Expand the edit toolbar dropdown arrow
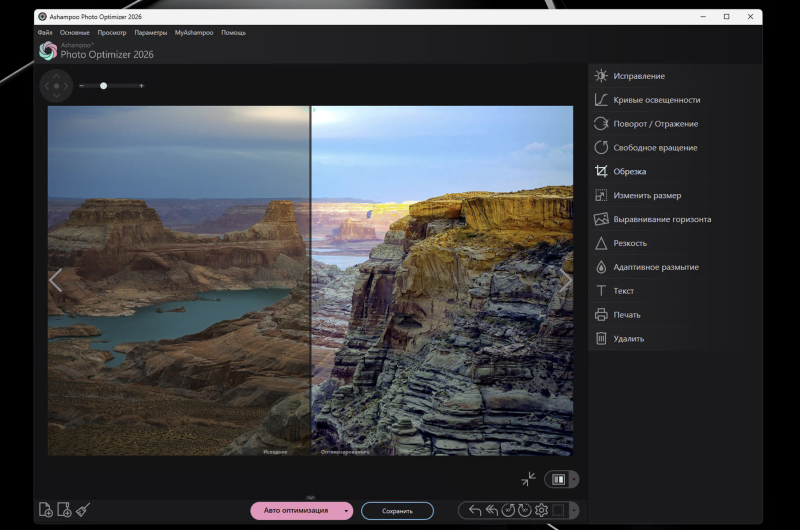 point(574,510)
